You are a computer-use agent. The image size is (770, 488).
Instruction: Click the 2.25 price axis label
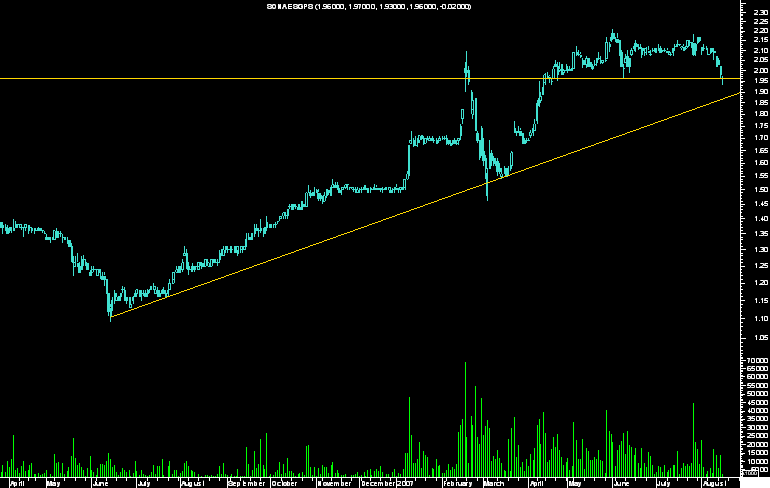point(760,22)
